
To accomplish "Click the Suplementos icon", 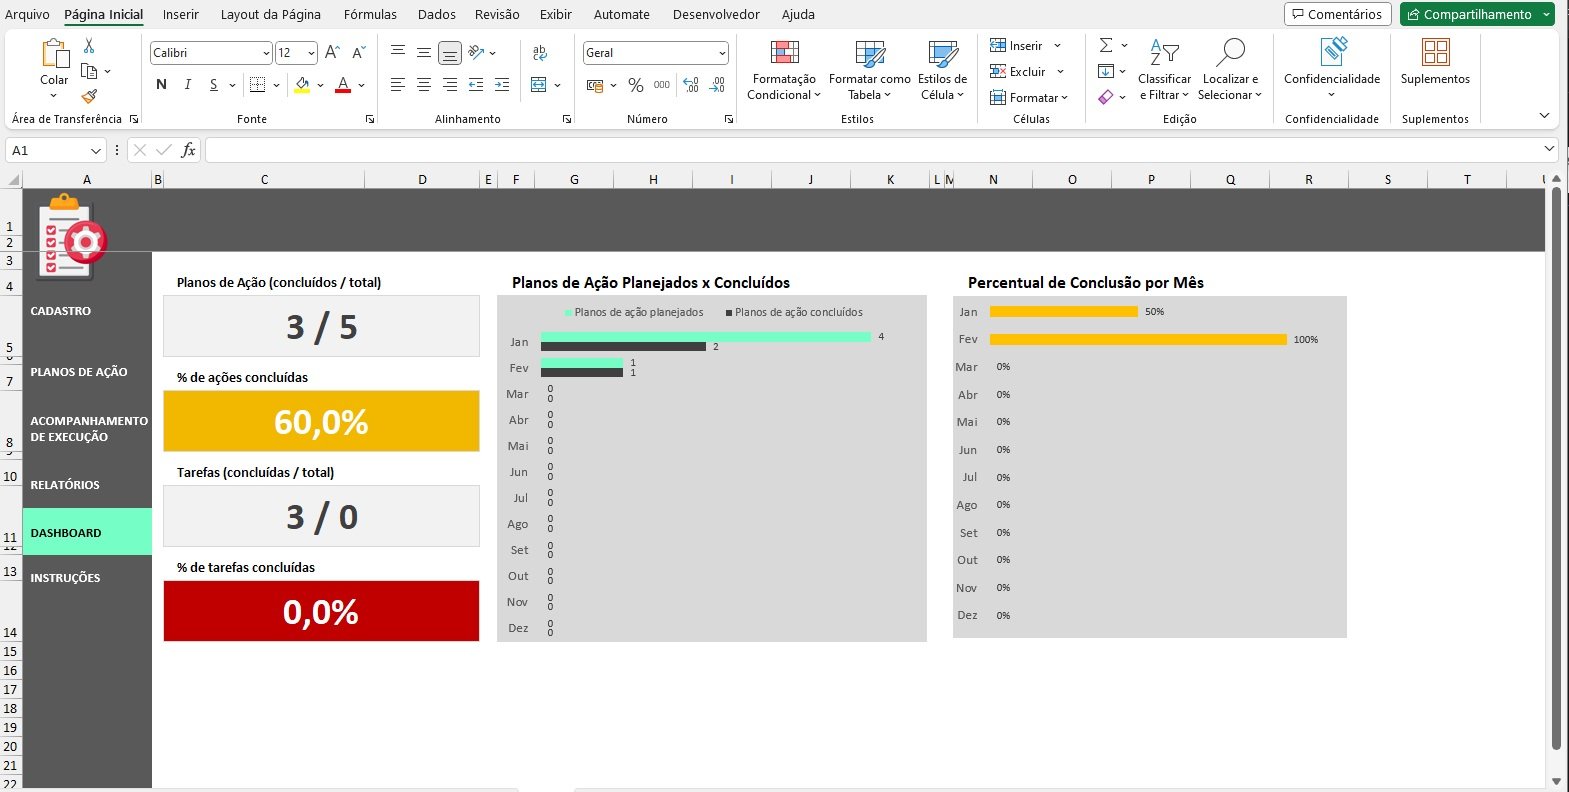I will (1435, 53).
